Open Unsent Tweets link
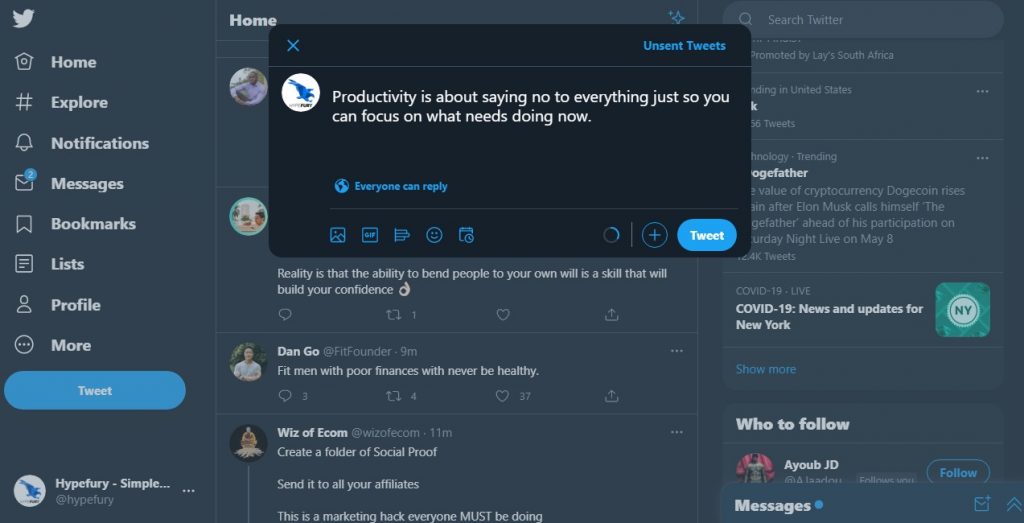1024x523 pixels. coord(684,45)
